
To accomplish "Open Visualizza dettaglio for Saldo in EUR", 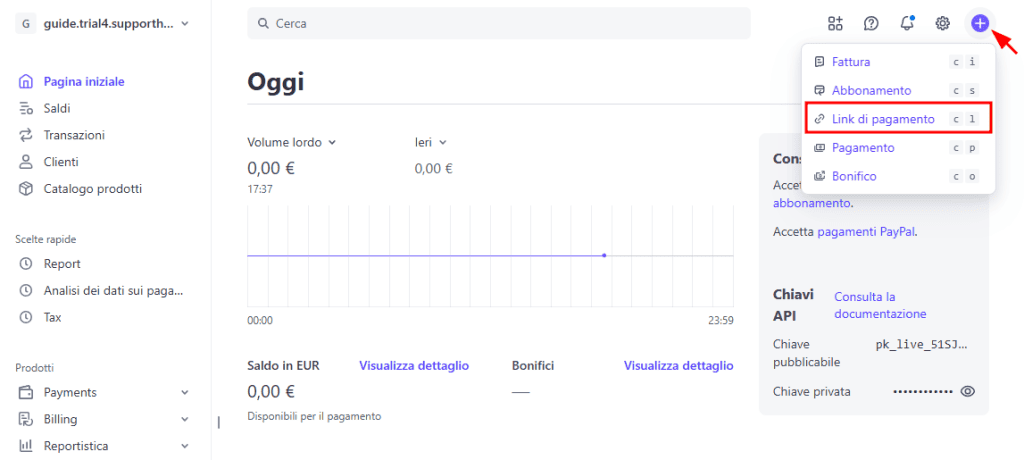I will [414, 366].
